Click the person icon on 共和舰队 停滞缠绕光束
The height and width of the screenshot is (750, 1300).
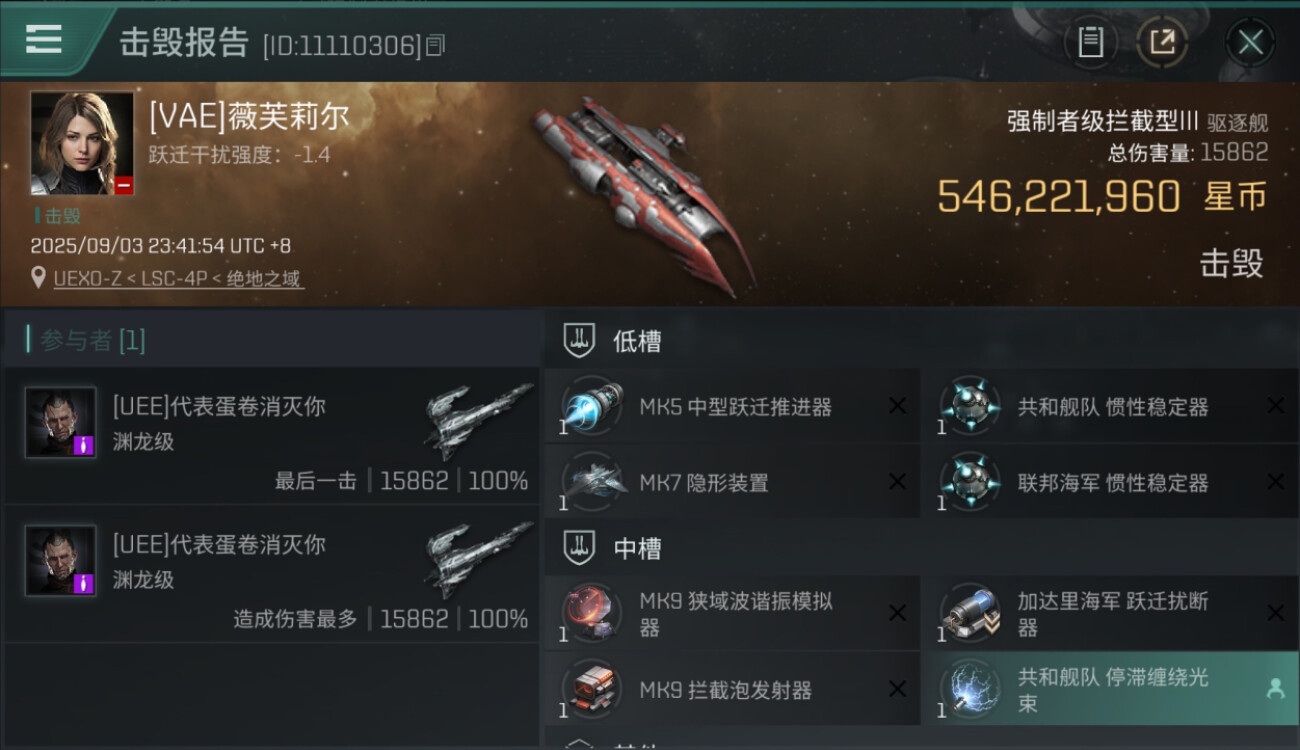(1275, 689)
